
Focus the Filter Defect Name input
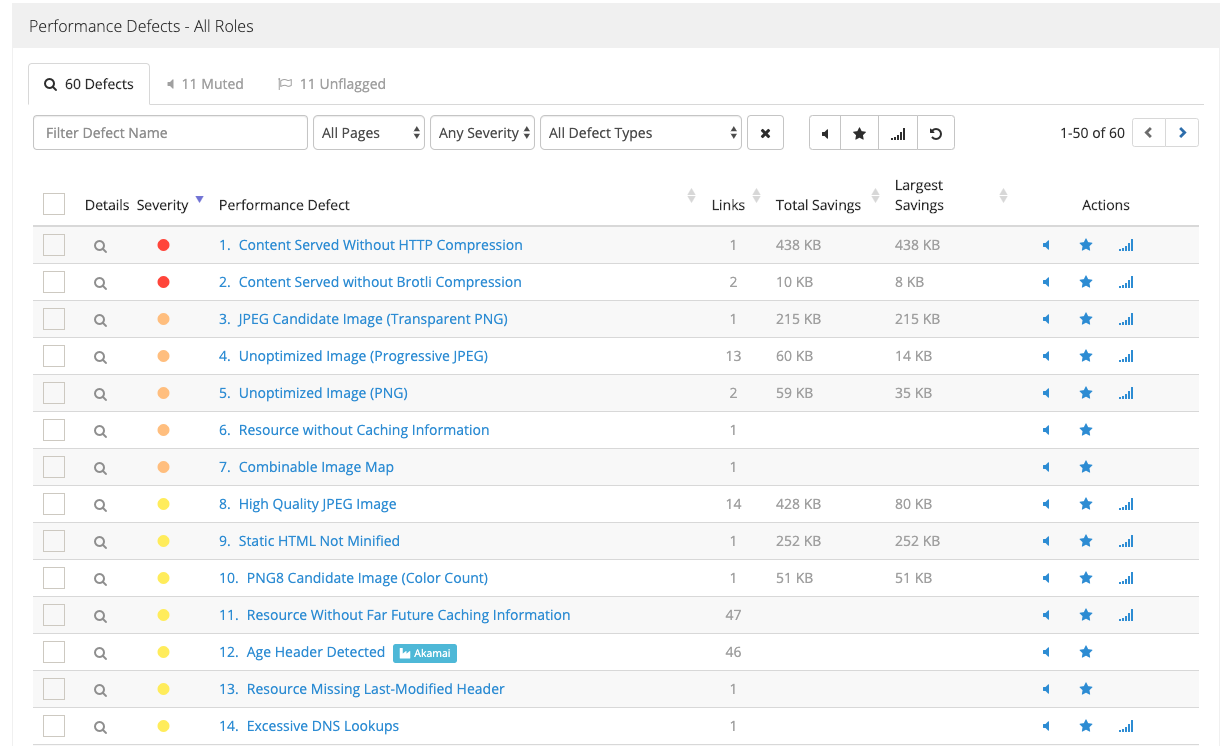170,133
